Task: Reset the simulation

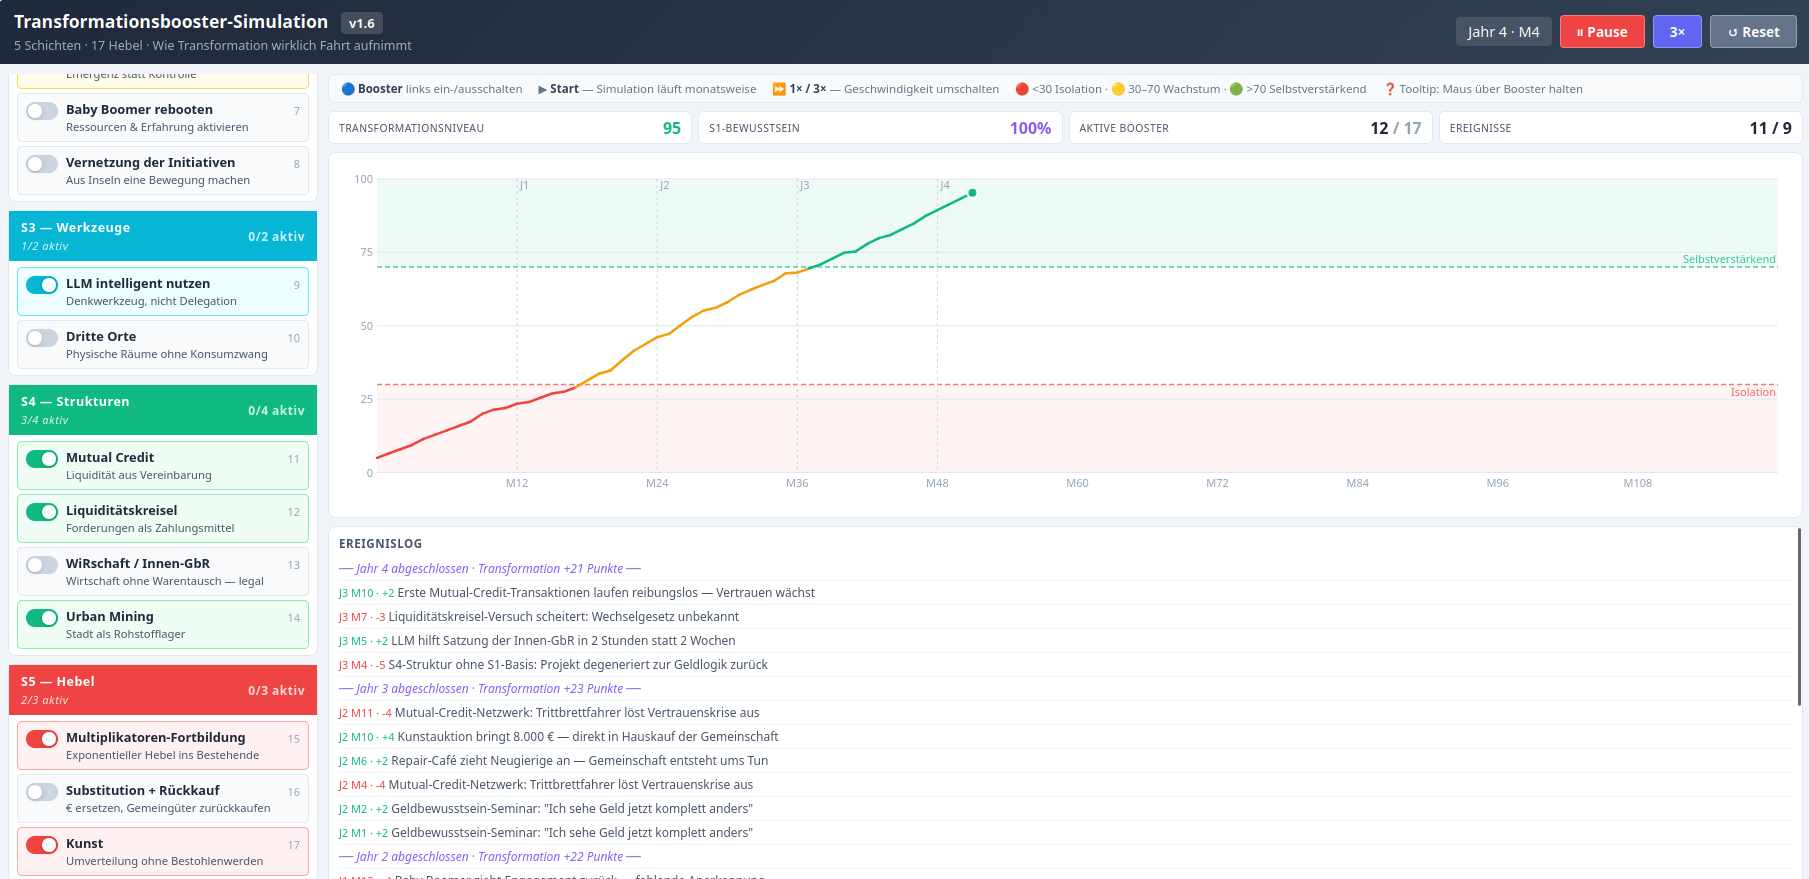Action: tap(1753, 32)
